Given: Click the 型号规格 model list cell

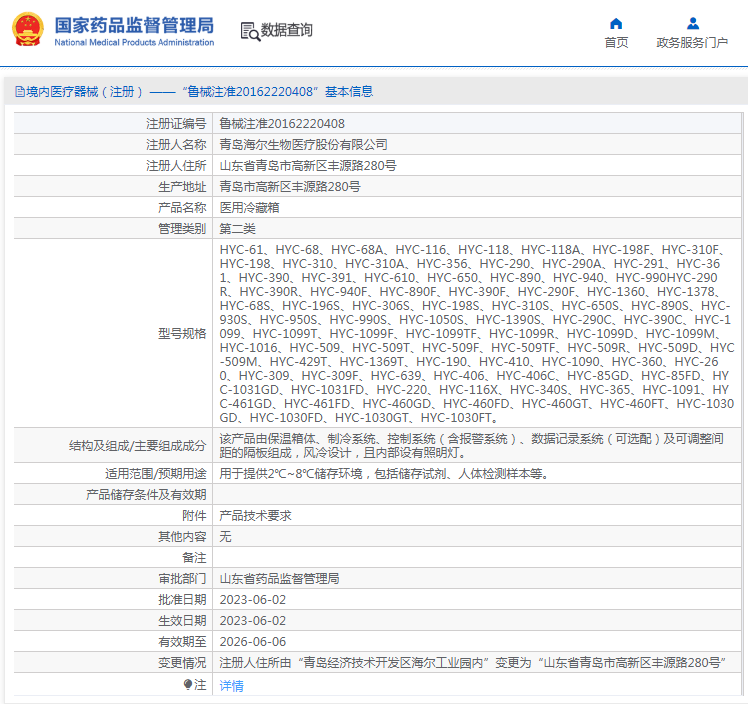Looking at the screenshot, I should (477, 333).
